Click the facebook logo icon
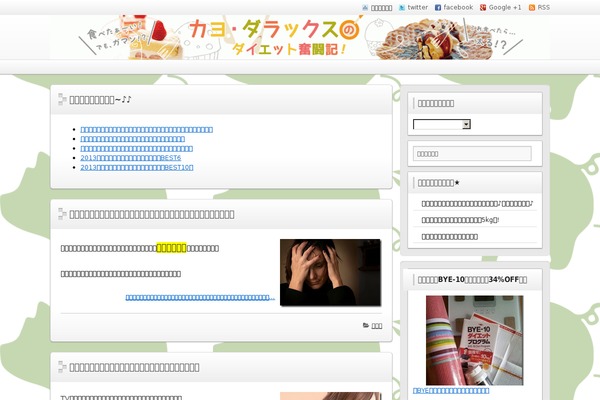 (x=438, y=8)
